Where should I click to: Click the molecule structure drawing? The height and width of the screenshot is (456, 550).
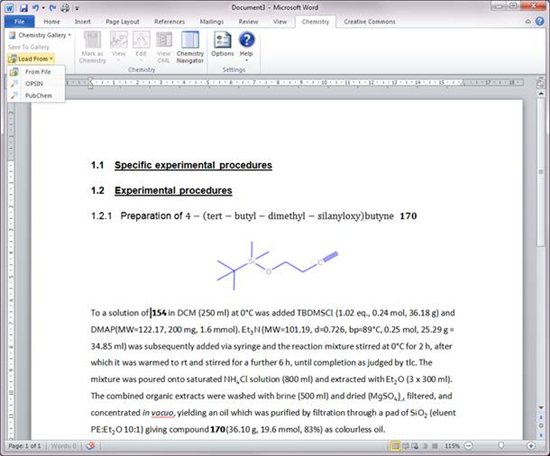(x=277, y=266)
